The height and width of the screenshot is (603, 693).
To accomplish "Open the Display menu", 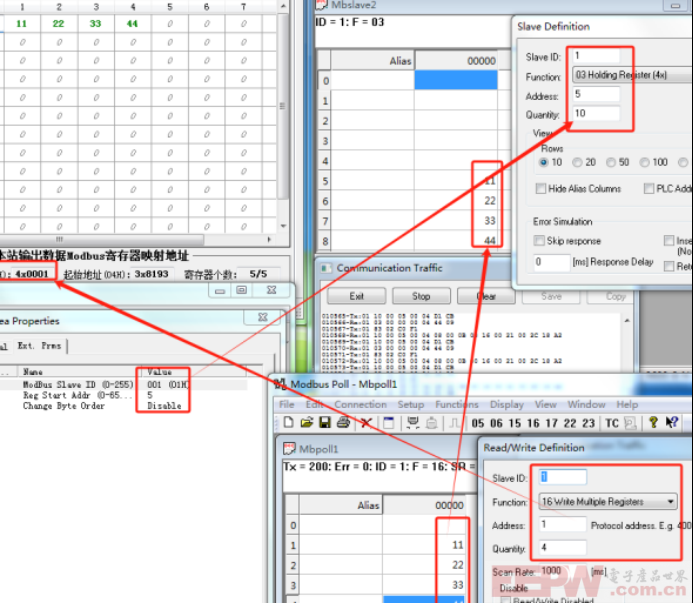I will (506, 404).
